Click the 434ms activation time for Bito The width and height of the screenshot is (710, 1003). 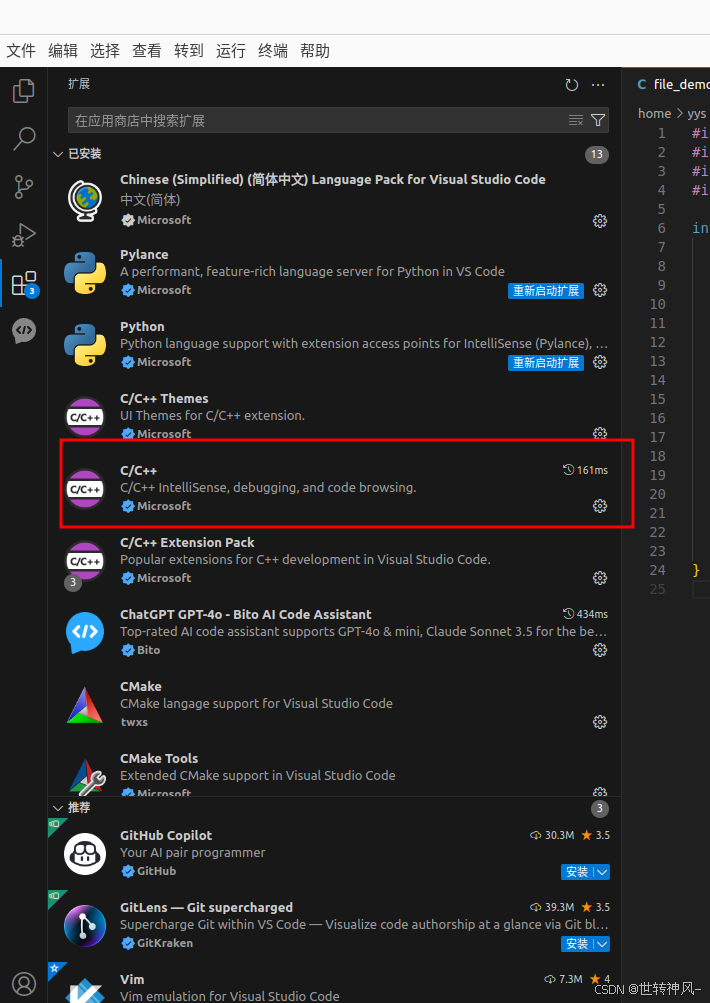(x=585, y=614)
